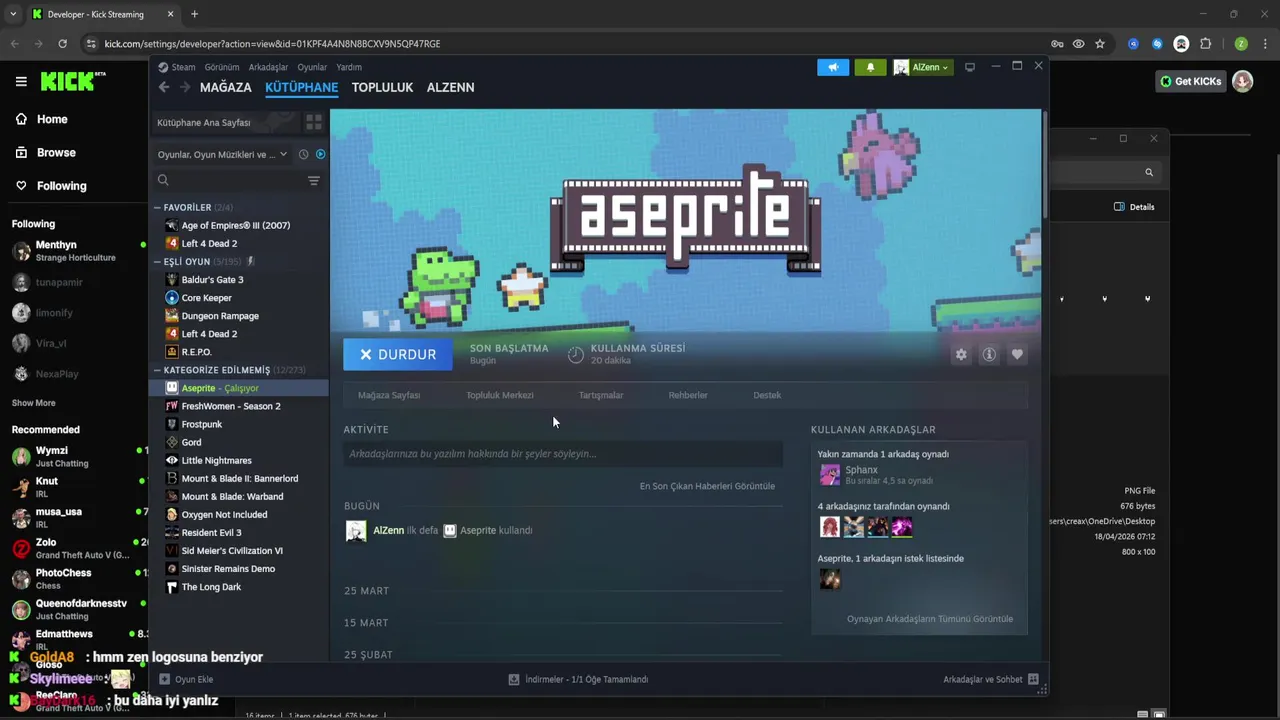
Task: Click En Son Çıkan Haberleri Görüntüle
Action: click(x=707, y=486)
